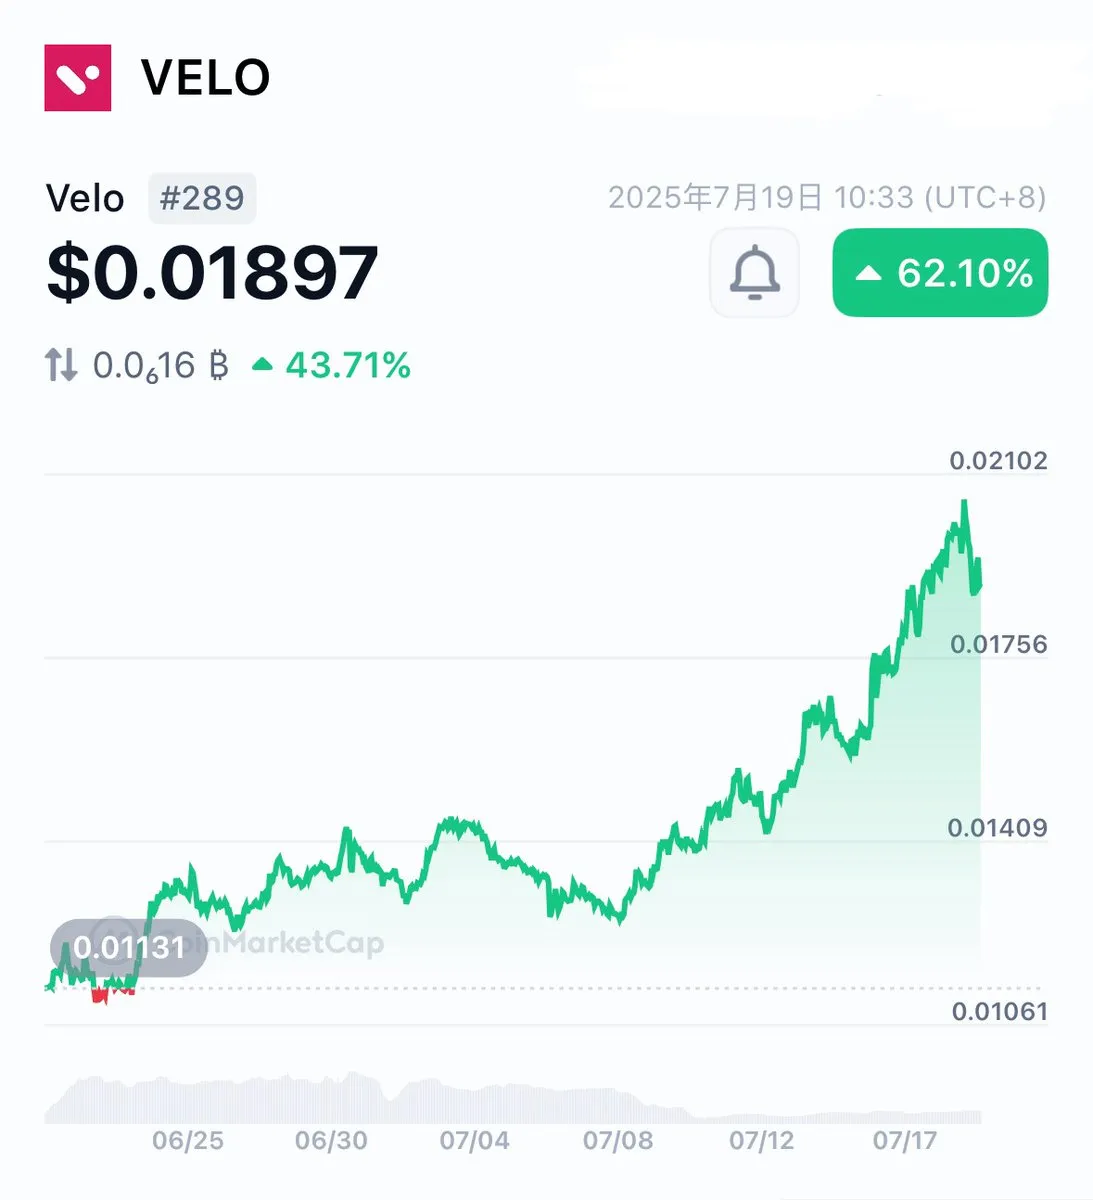This screenshot has width=1093, height=1200.
Task: Click the 0.01131 starting price label
Action: pos(128,947)
